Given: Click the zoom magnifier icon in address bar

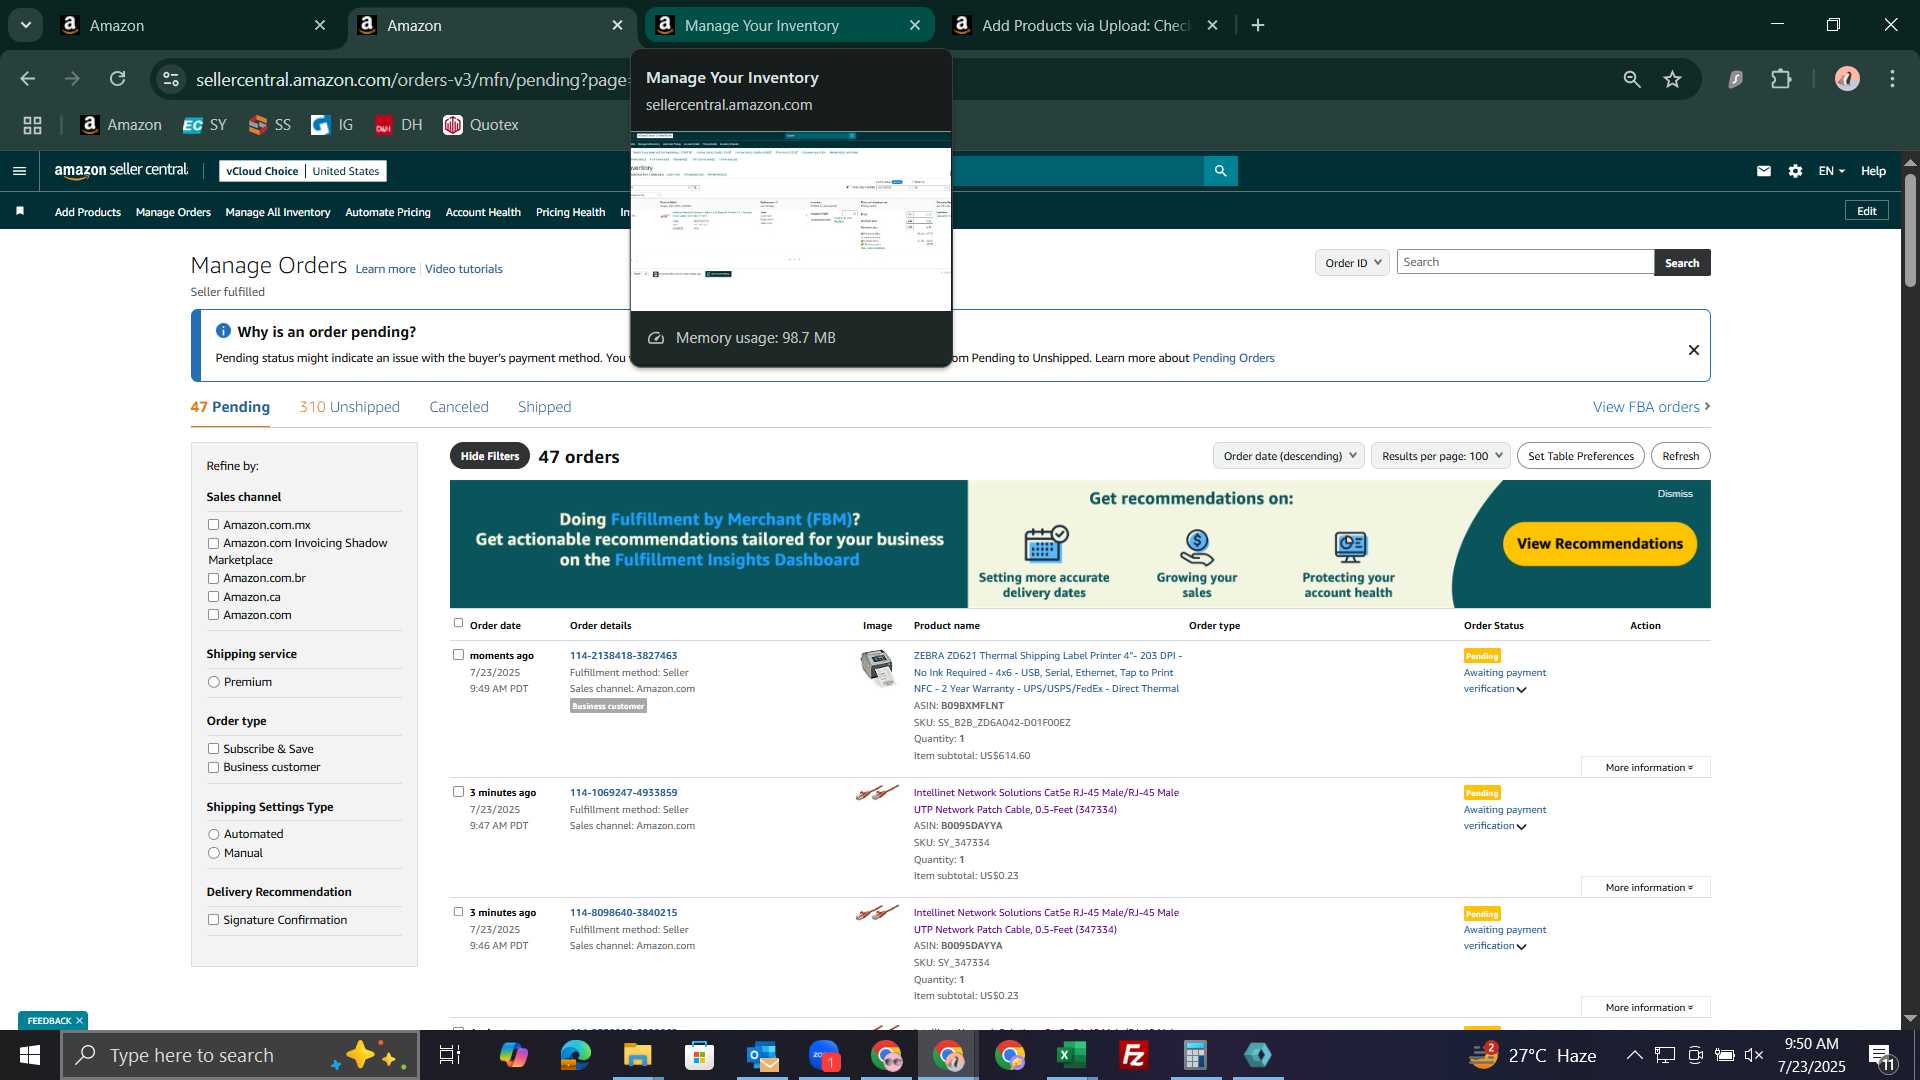Looking at the screenshot, I should point(1632,79).
